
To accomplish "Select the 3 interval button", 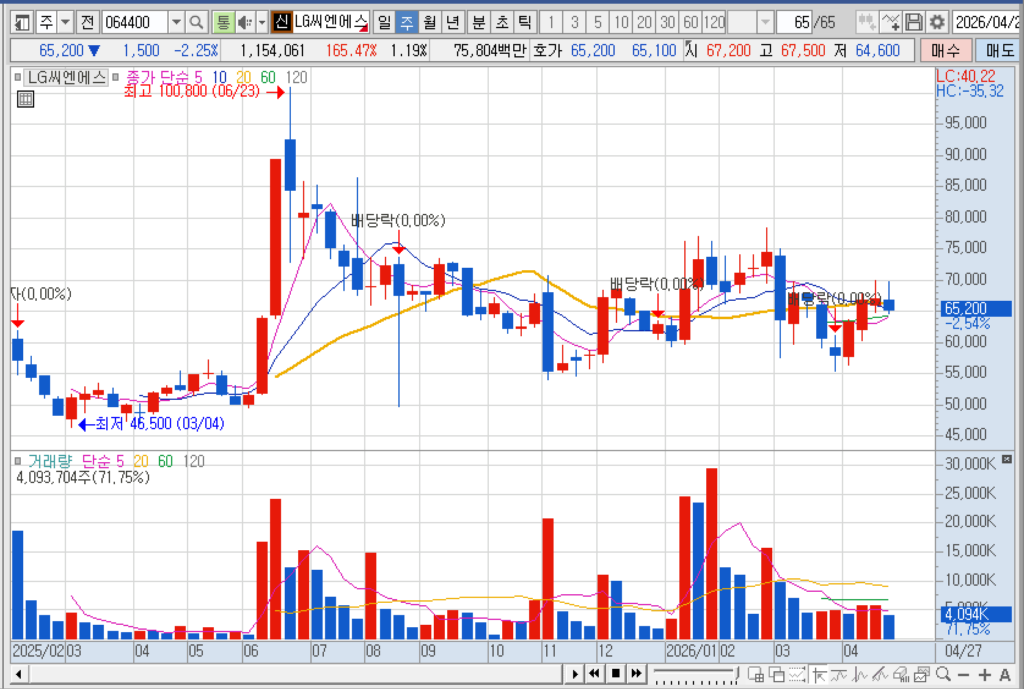I will (575, 23).
